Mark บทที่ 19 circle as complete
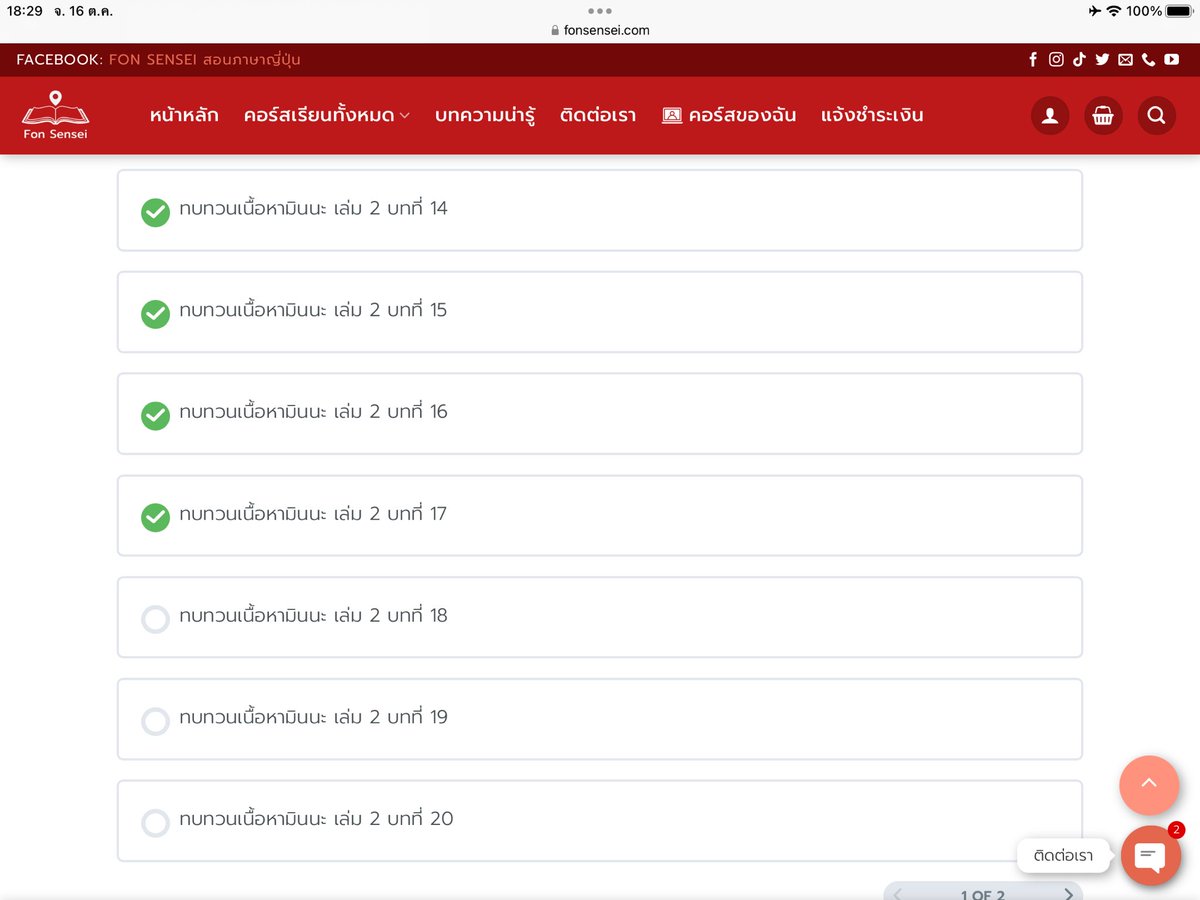This screenshot has height=900, width=1200. 155,721
